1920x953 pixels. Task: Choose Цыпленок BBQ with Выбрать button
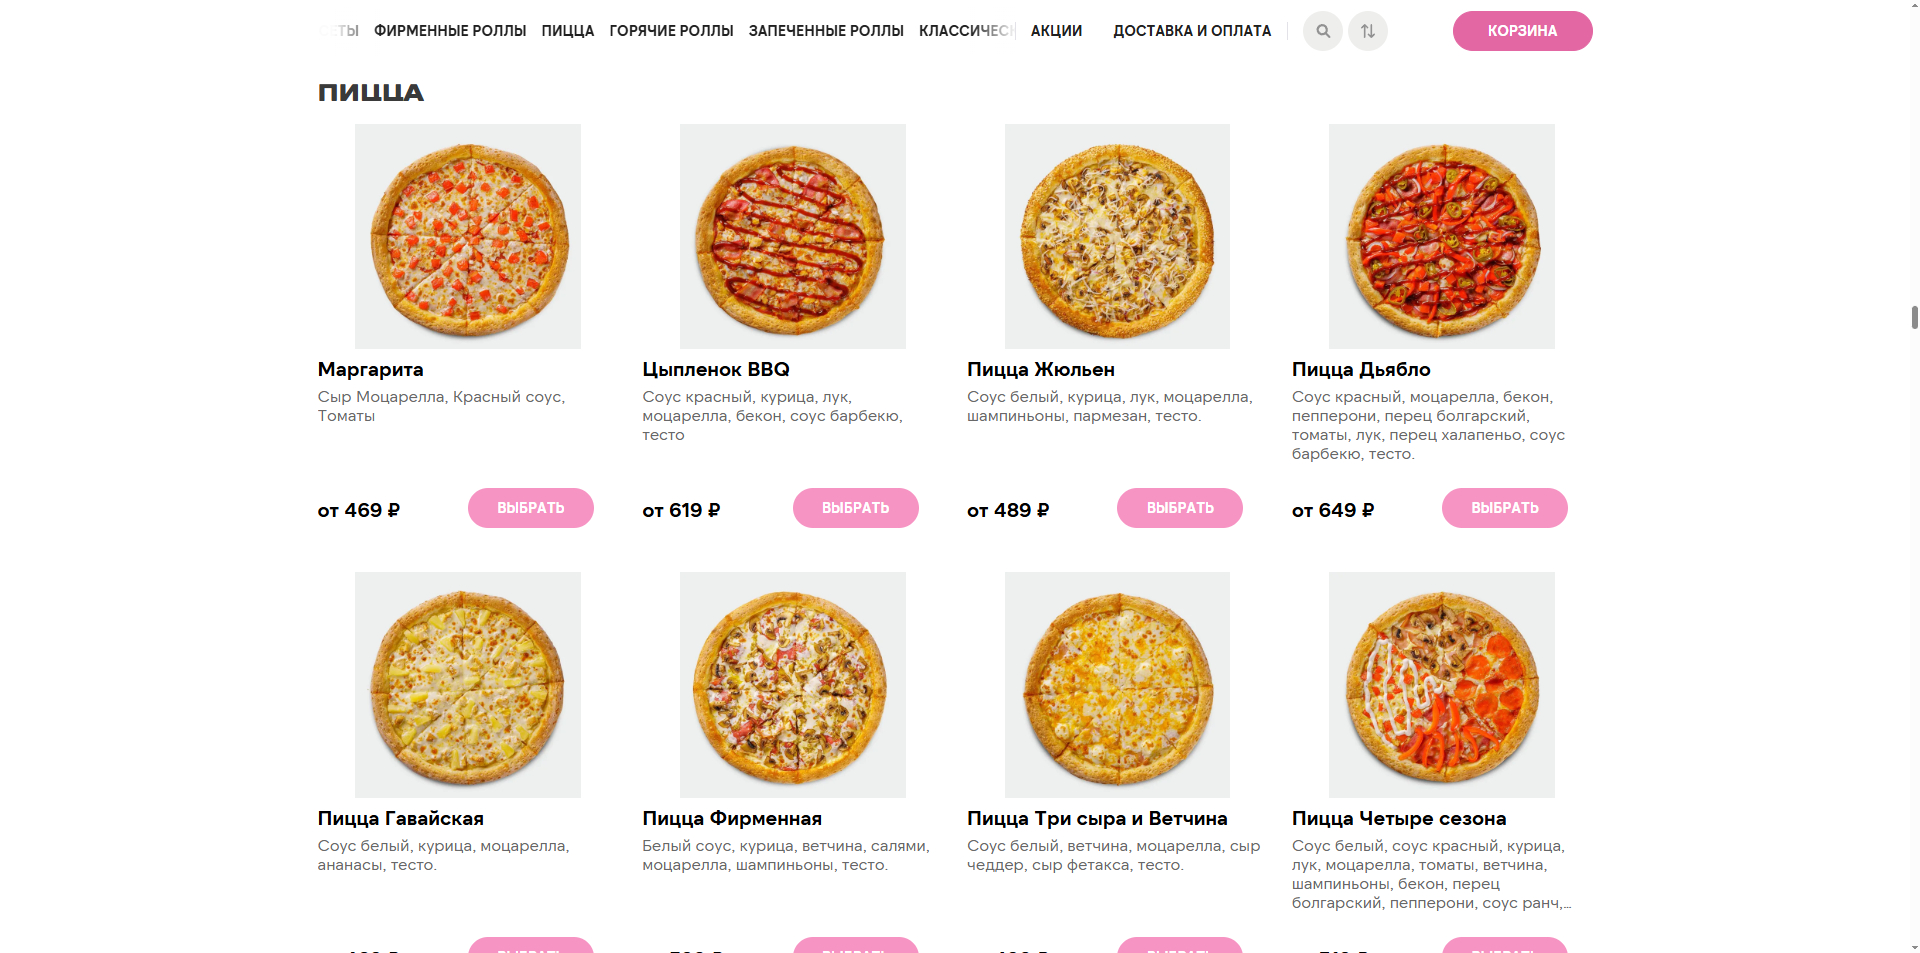855,508
